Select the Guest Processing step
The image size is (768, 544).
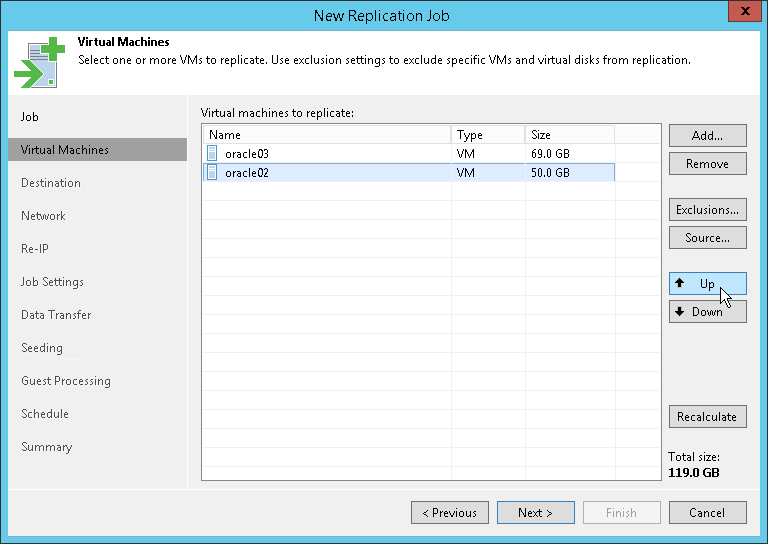pyautogui.click(x=66, y=381)
